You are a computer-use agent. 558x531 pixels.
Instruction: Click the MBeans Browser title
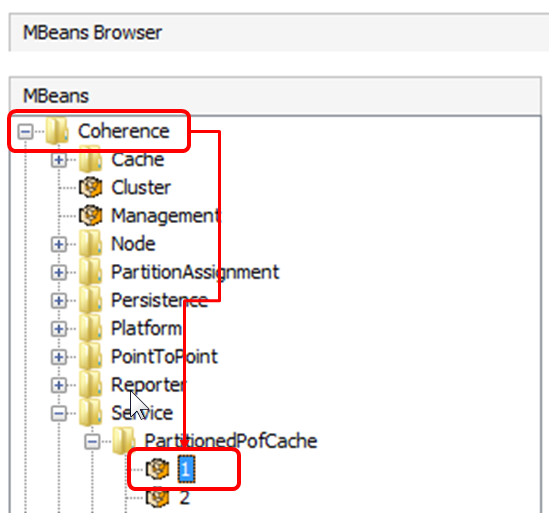point(92,33)
